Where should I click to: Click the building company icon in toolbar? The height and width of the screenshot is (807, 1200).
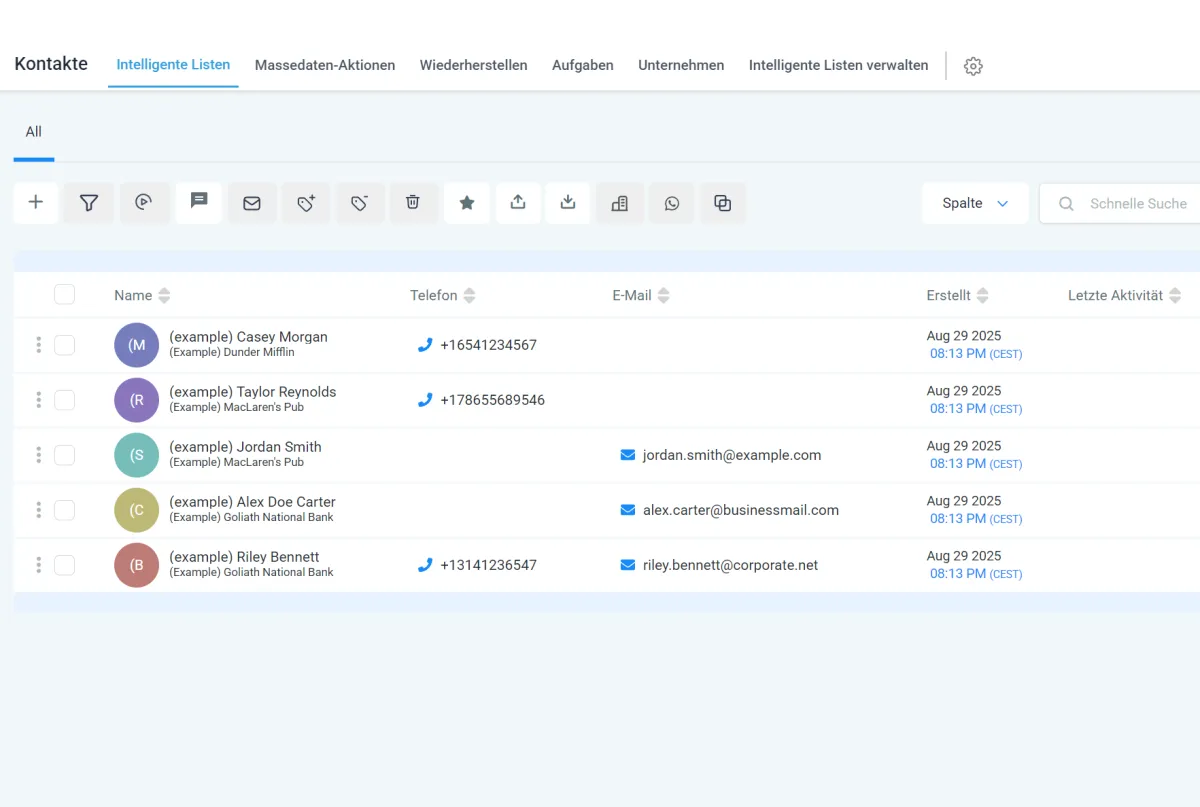tap(620, 203)
